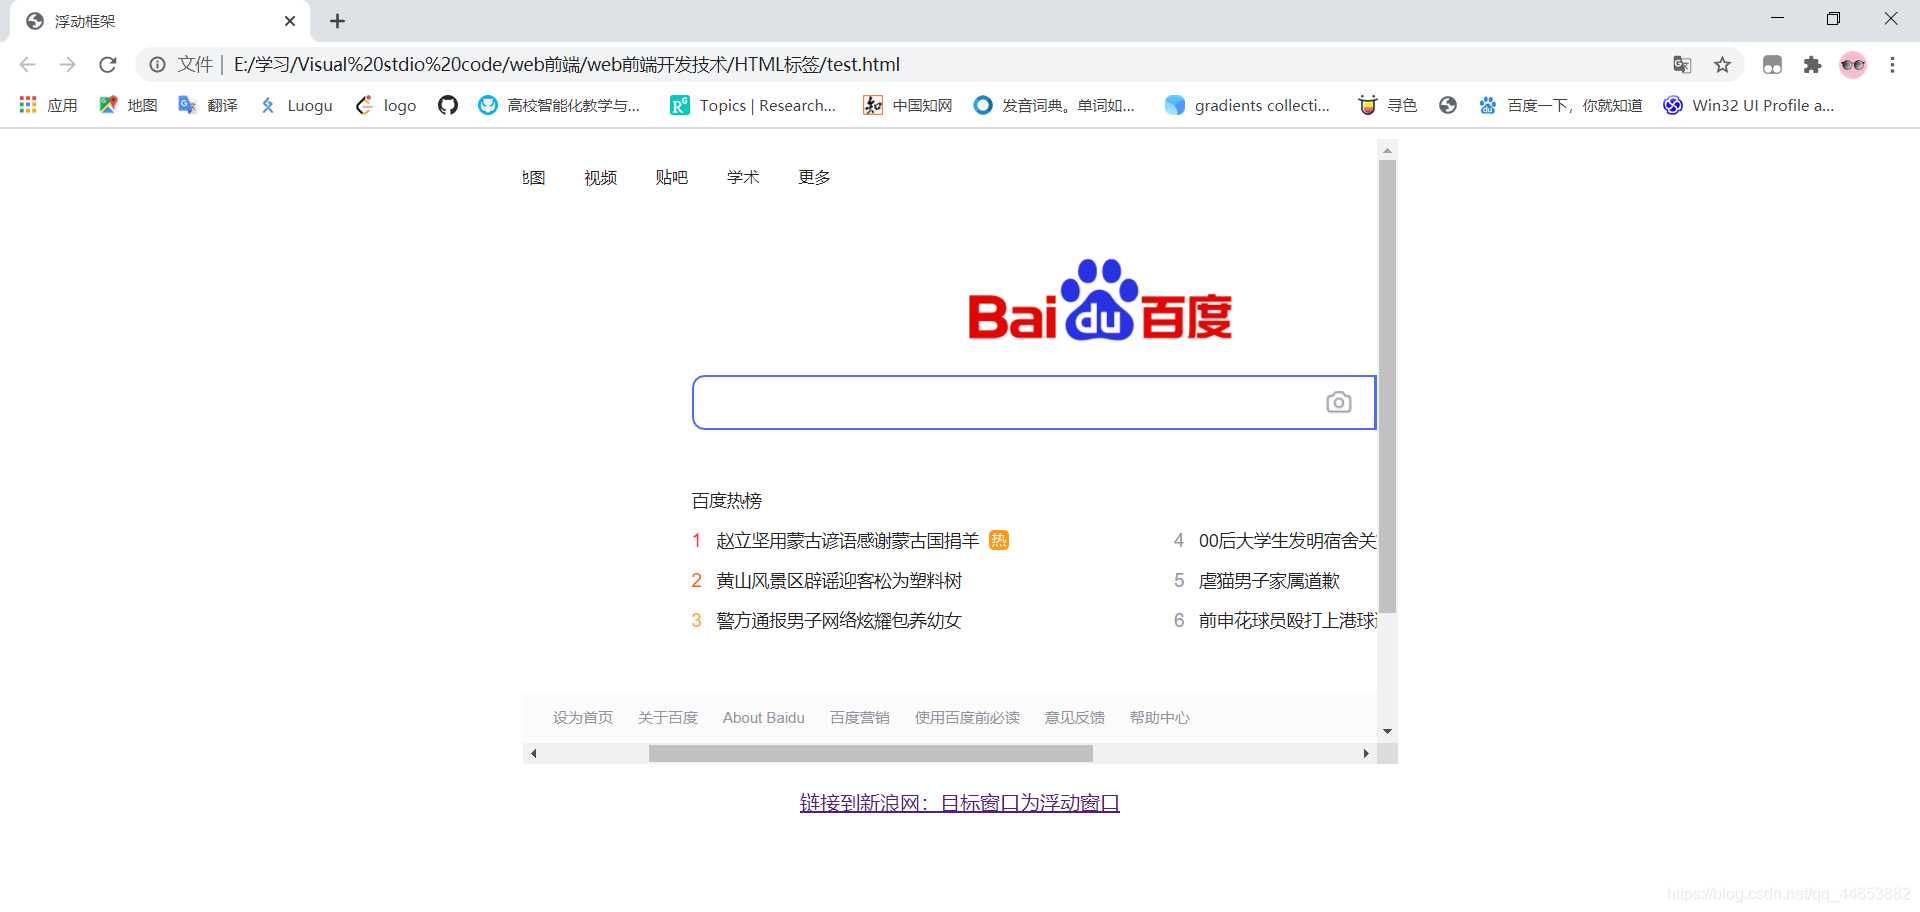The width and height of the screenshot is (1920, 912).
Task: Open the 高校智能化教学 bookmark
Action: tap(559, 105)
